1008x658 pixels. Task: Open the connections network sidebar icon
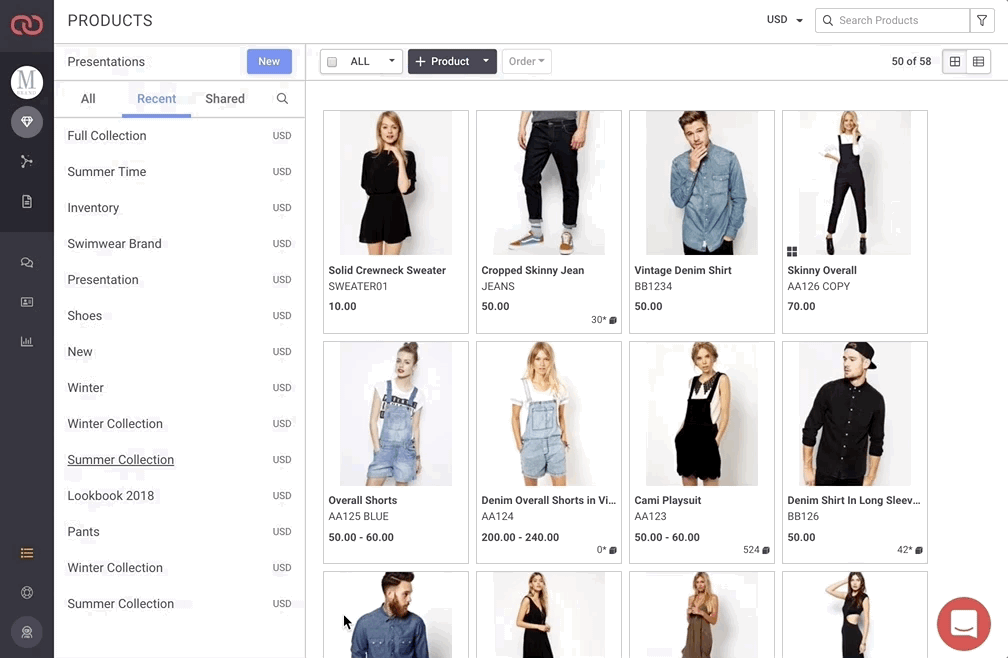pos(27,161)
